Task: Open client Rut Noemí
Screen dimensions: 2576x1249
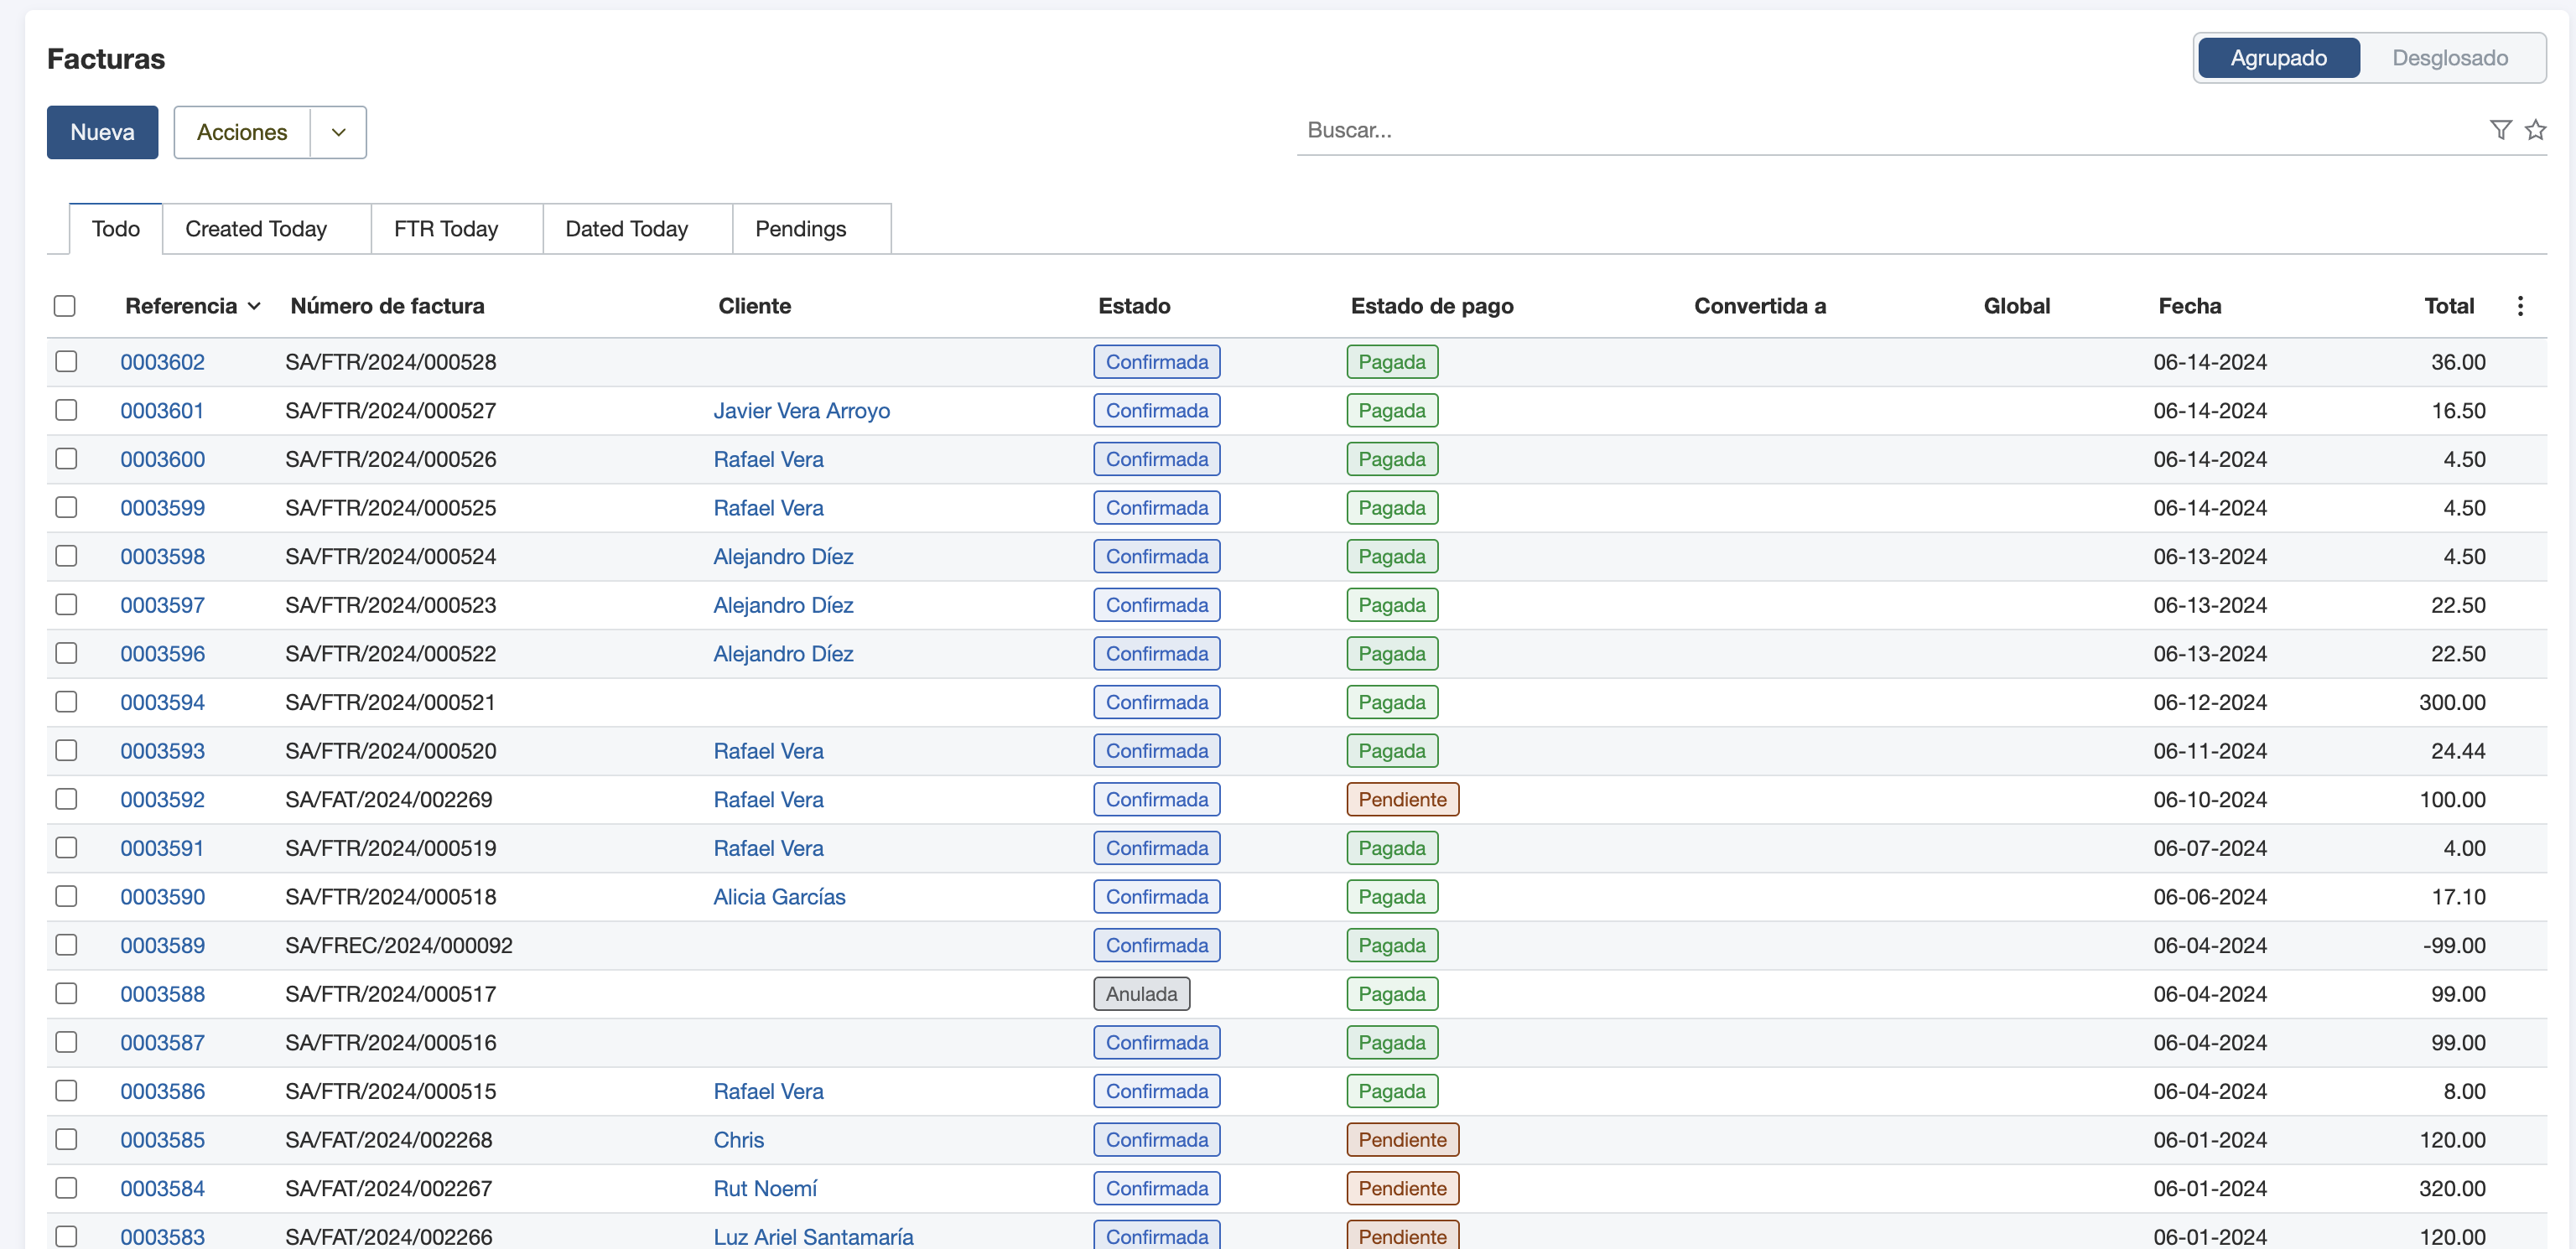Action: click(765, 1188)
